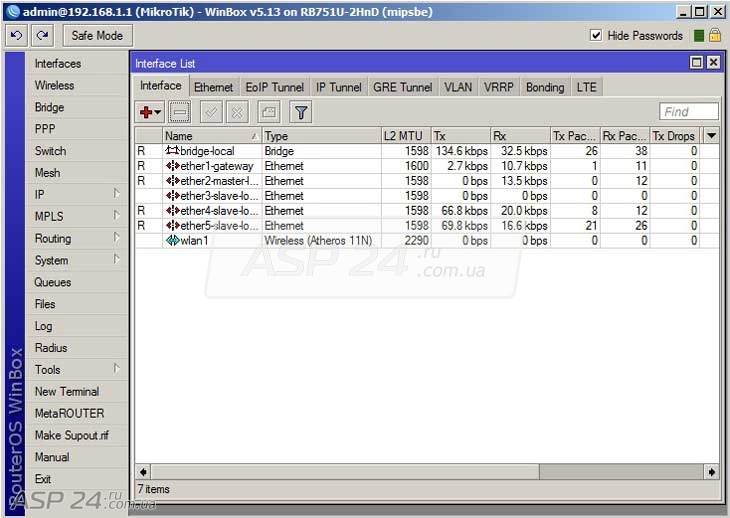
Task: Open the VRRP tab
Action: pyautogui.click(x=498, y=87)
